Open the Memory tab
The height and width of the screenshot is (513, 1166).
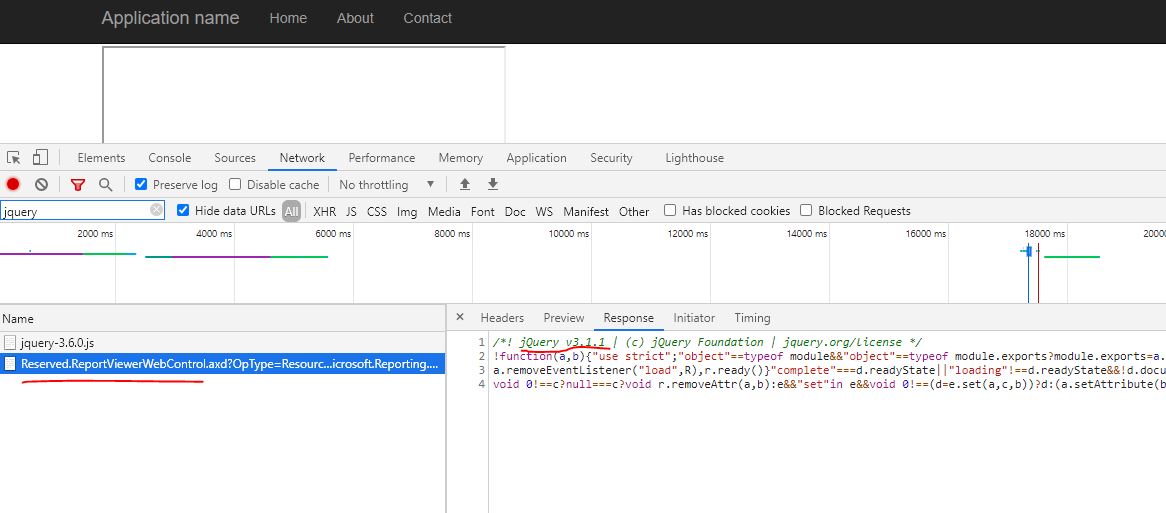[x=460, y=158]
